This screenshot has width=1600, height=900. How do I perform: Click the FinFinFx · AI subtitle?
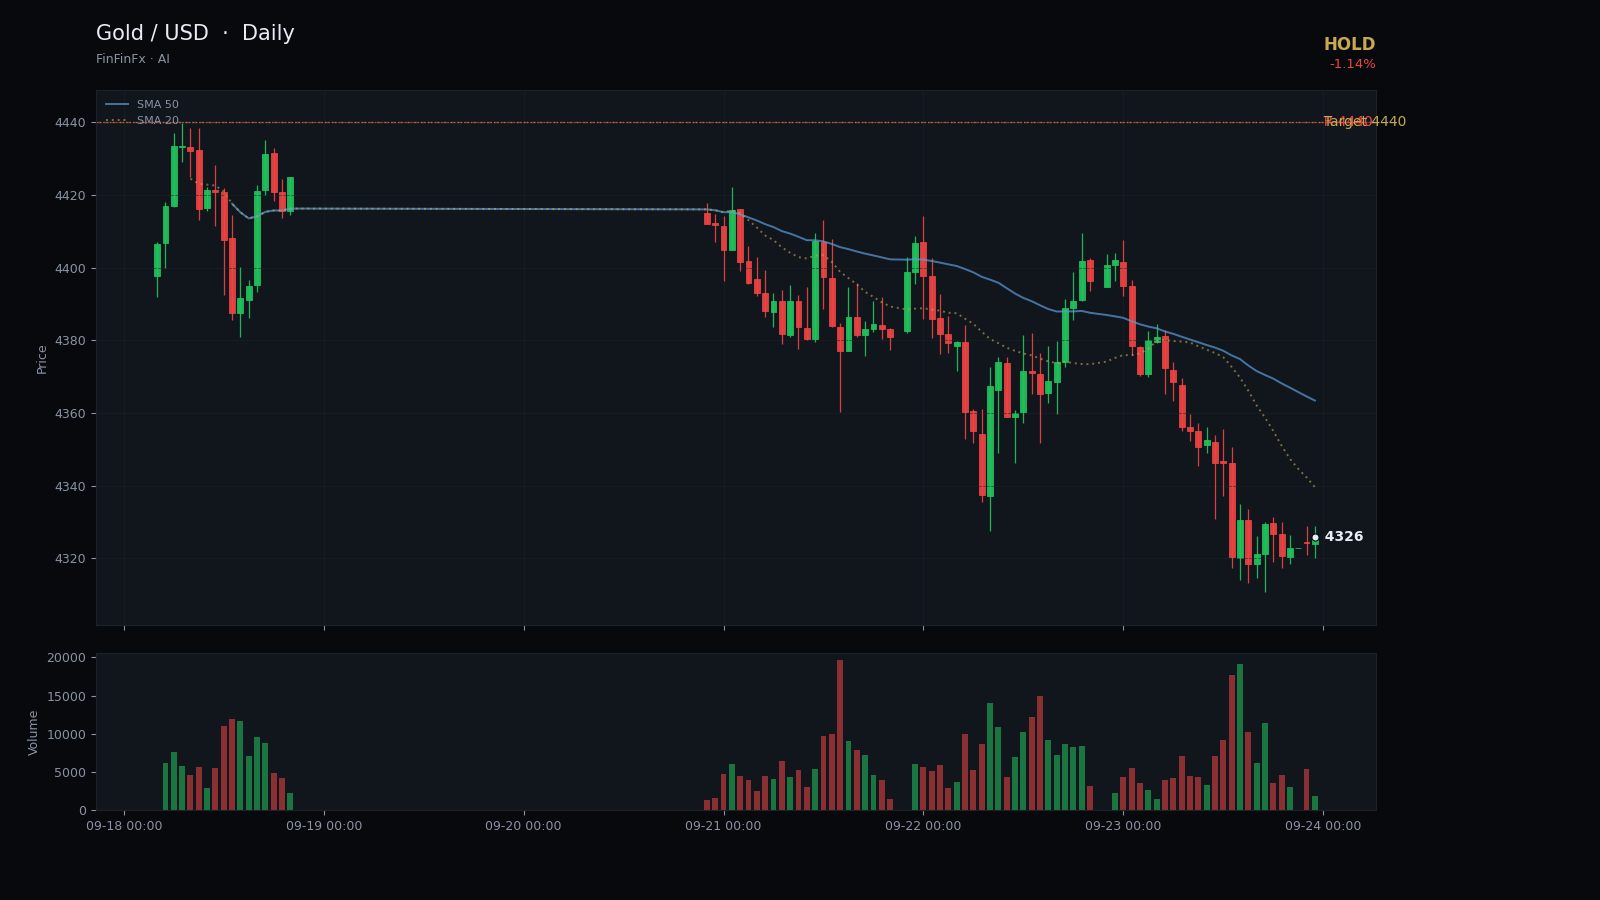pyautogui.click(x=133, y=60)
